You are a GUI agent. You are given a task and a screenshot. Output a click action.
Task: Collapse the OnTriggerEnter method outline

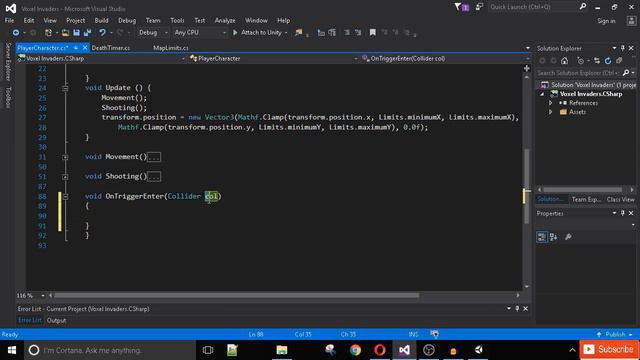pyautogui.click(x=65, y=196)
